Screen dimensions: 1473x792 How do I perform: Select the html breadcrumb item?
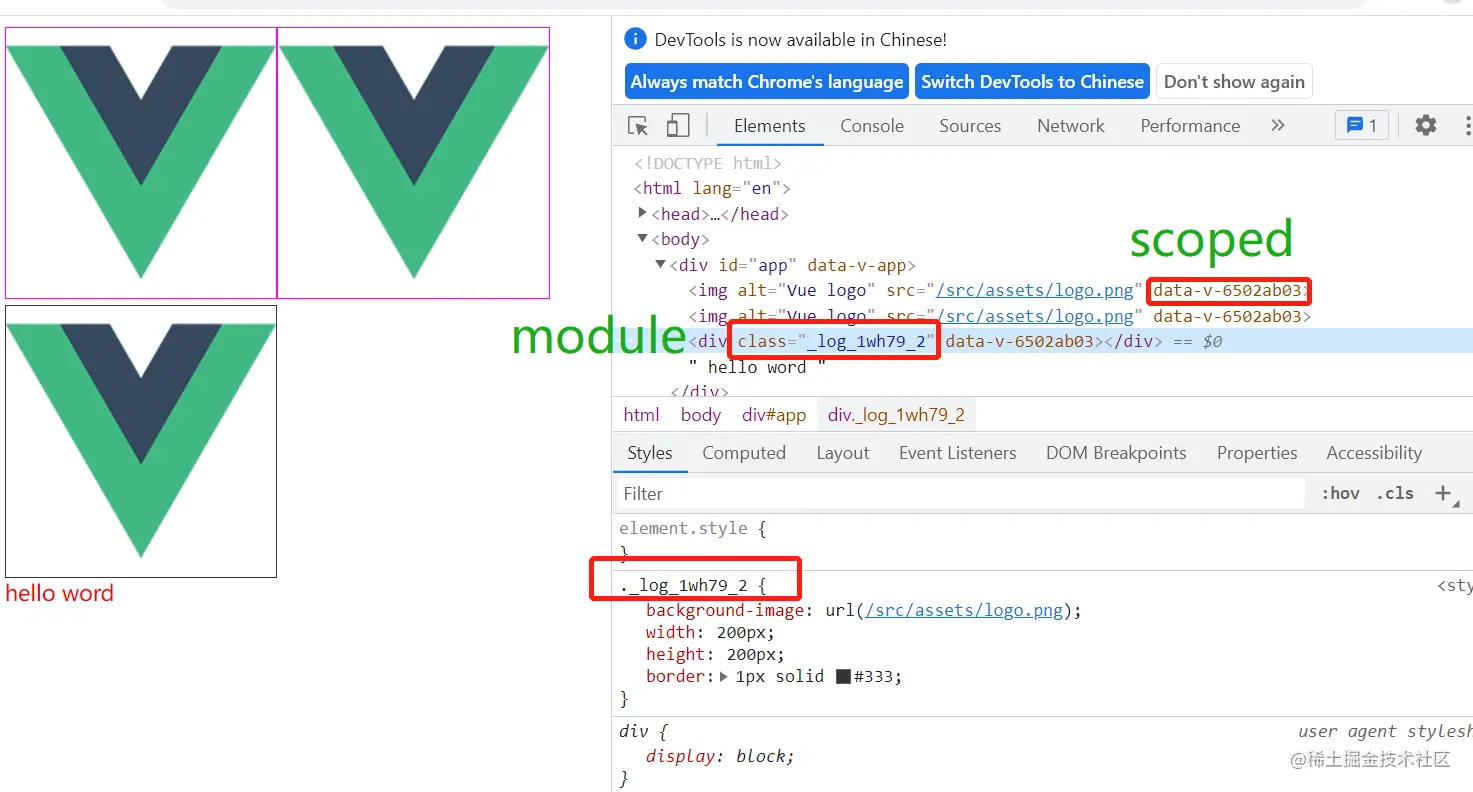(641, 415)
